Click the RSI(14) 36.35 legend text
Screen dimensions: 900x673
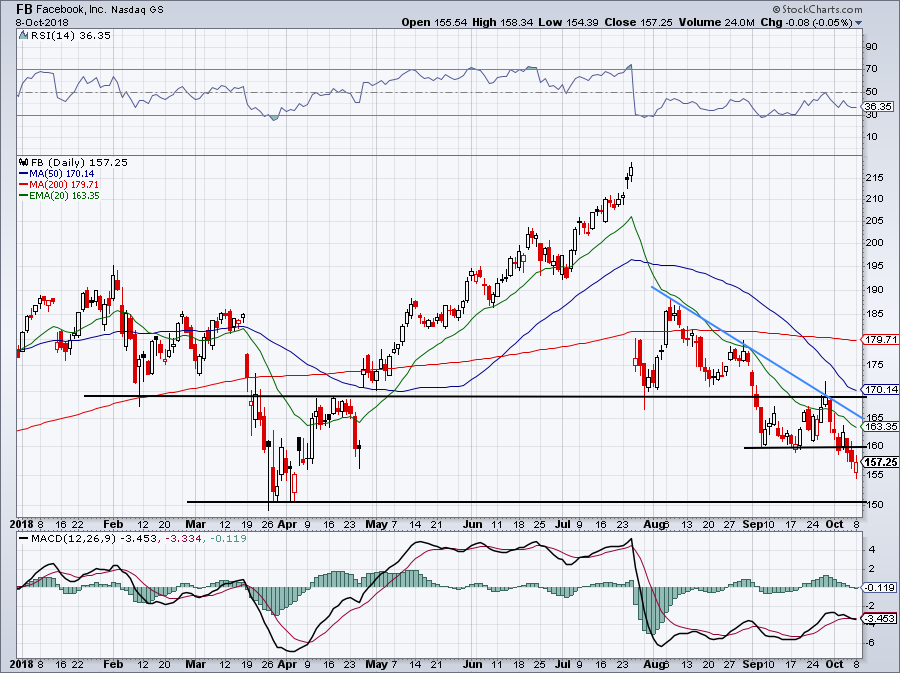(71, 35)
